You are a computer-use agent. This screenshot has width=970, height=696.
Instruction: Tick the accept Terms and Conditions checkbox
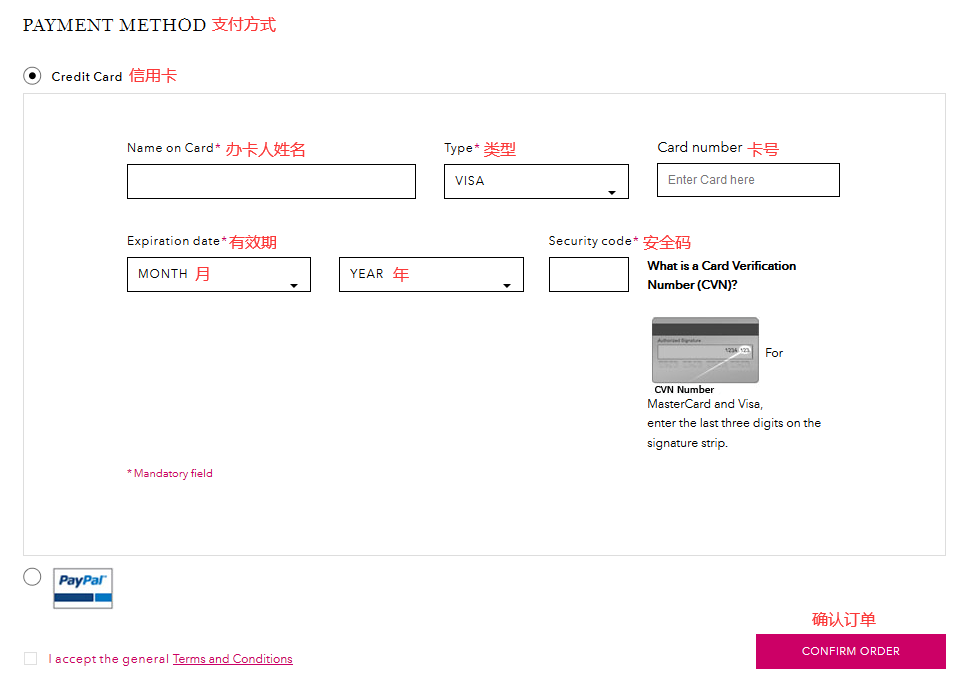pyautogui.click(x=31, y=658)
